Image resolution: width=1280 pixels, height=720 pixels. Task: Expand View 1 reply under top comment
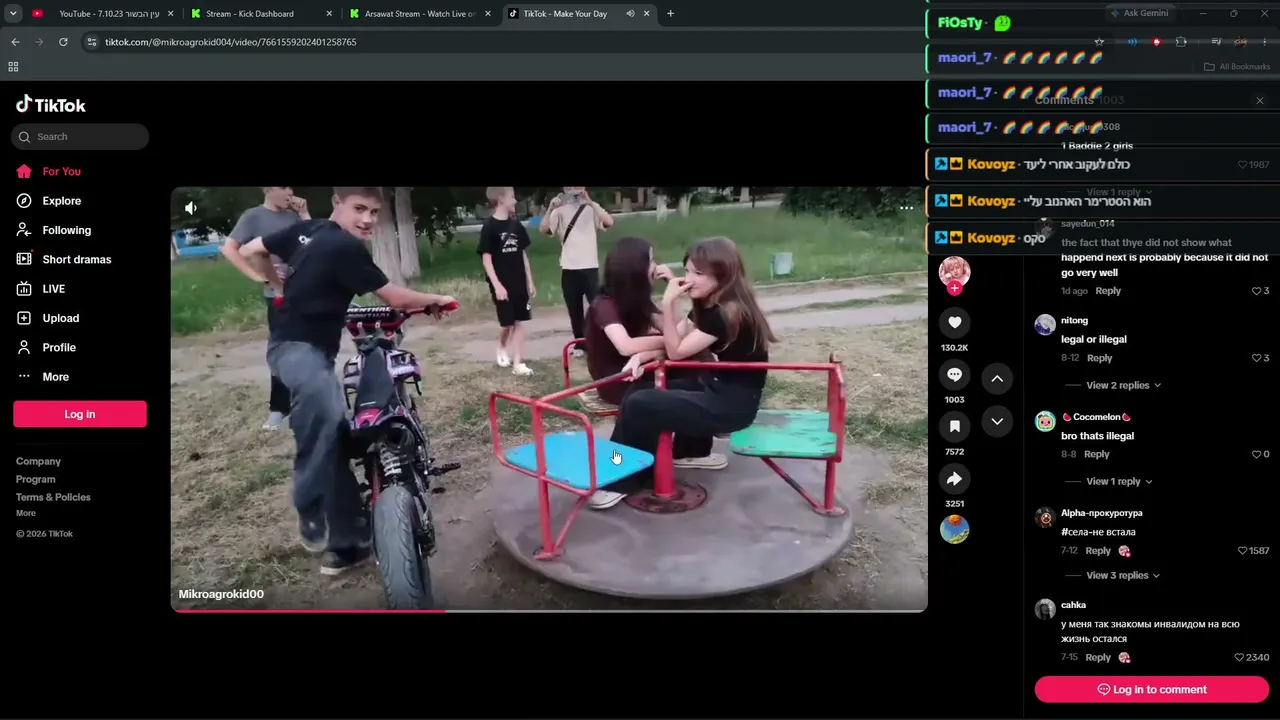coord(1120,192)
